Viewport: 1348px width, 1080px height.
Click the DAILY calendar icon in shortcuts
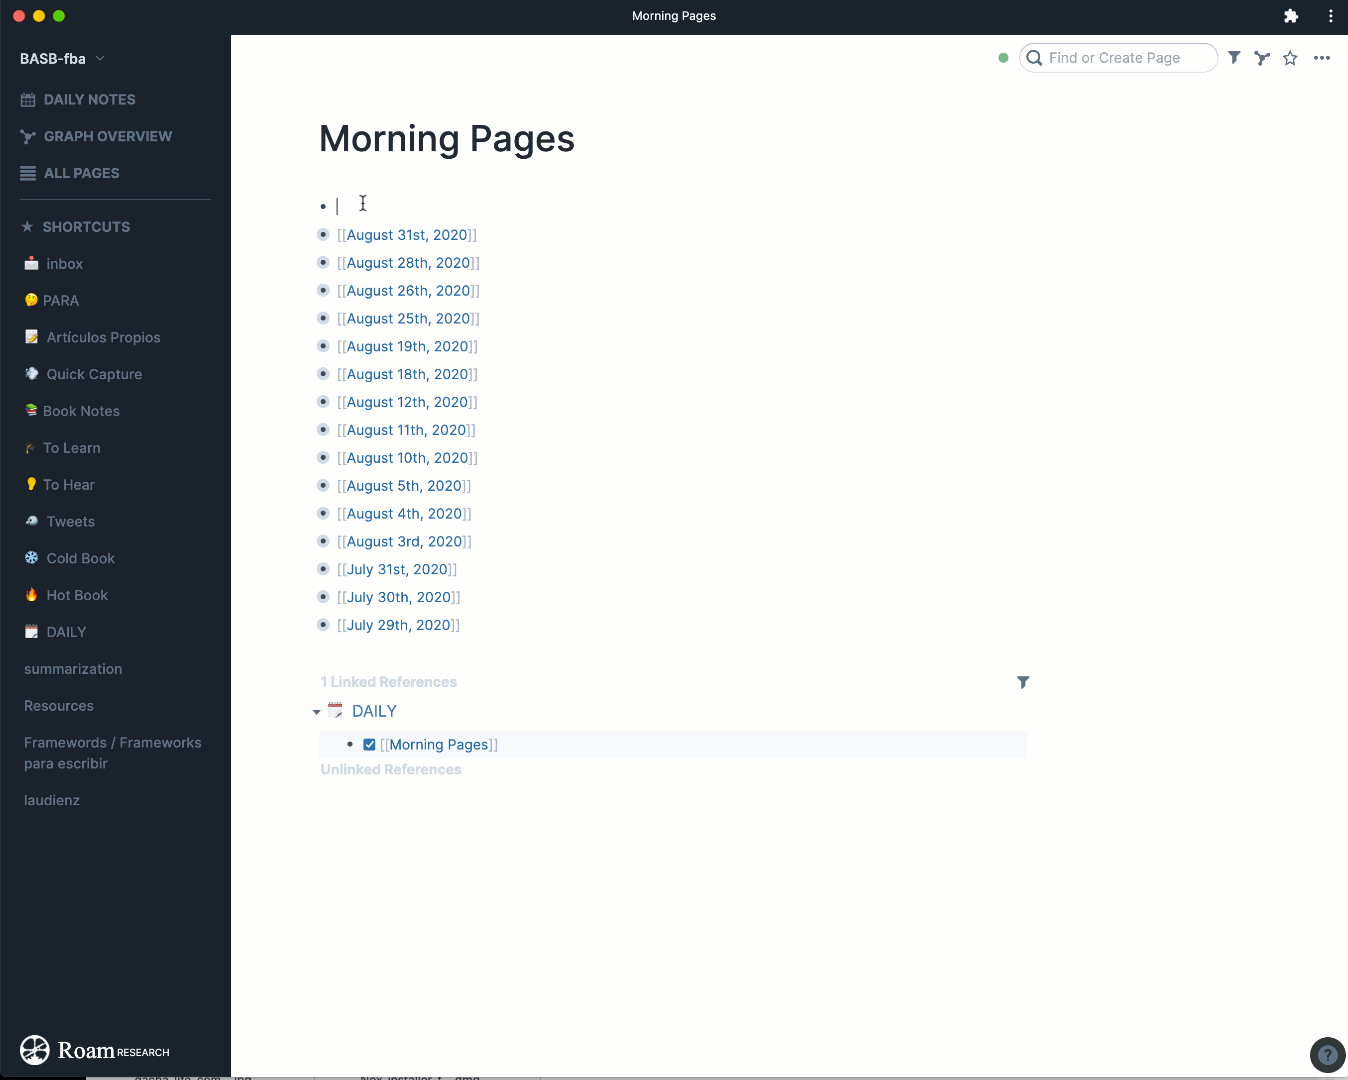[x=31, y=632]
